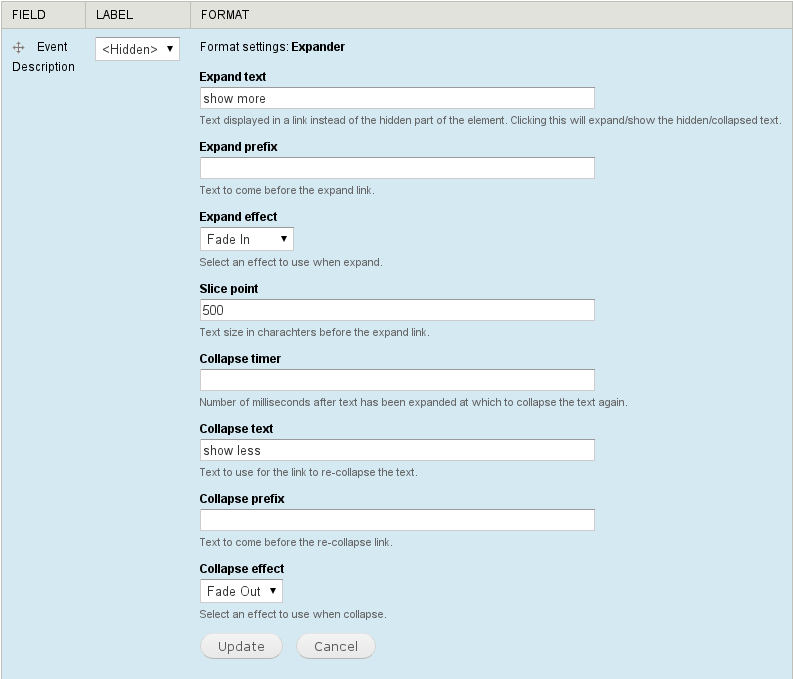Click the Collapse timer input field
Viewport: 793px width, 679px height.
pyautogui.click(x=397, y=380)
